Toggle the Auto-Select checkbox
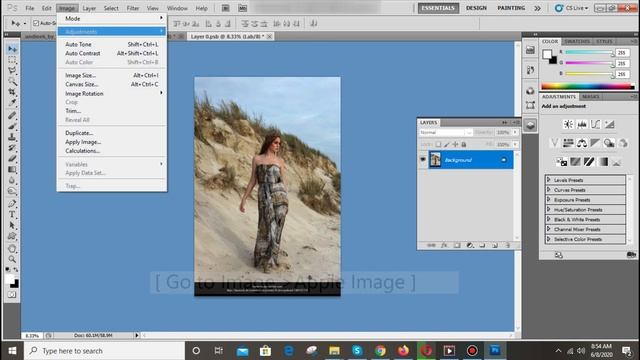Screen dimensions: 640x360 [x=36, y=23]
